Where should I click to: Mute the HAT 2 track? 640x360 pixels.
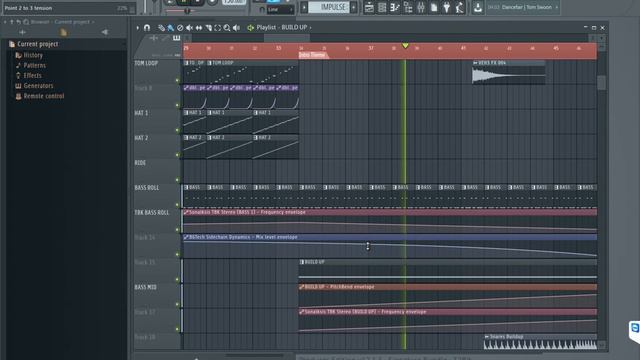(177, 155)
